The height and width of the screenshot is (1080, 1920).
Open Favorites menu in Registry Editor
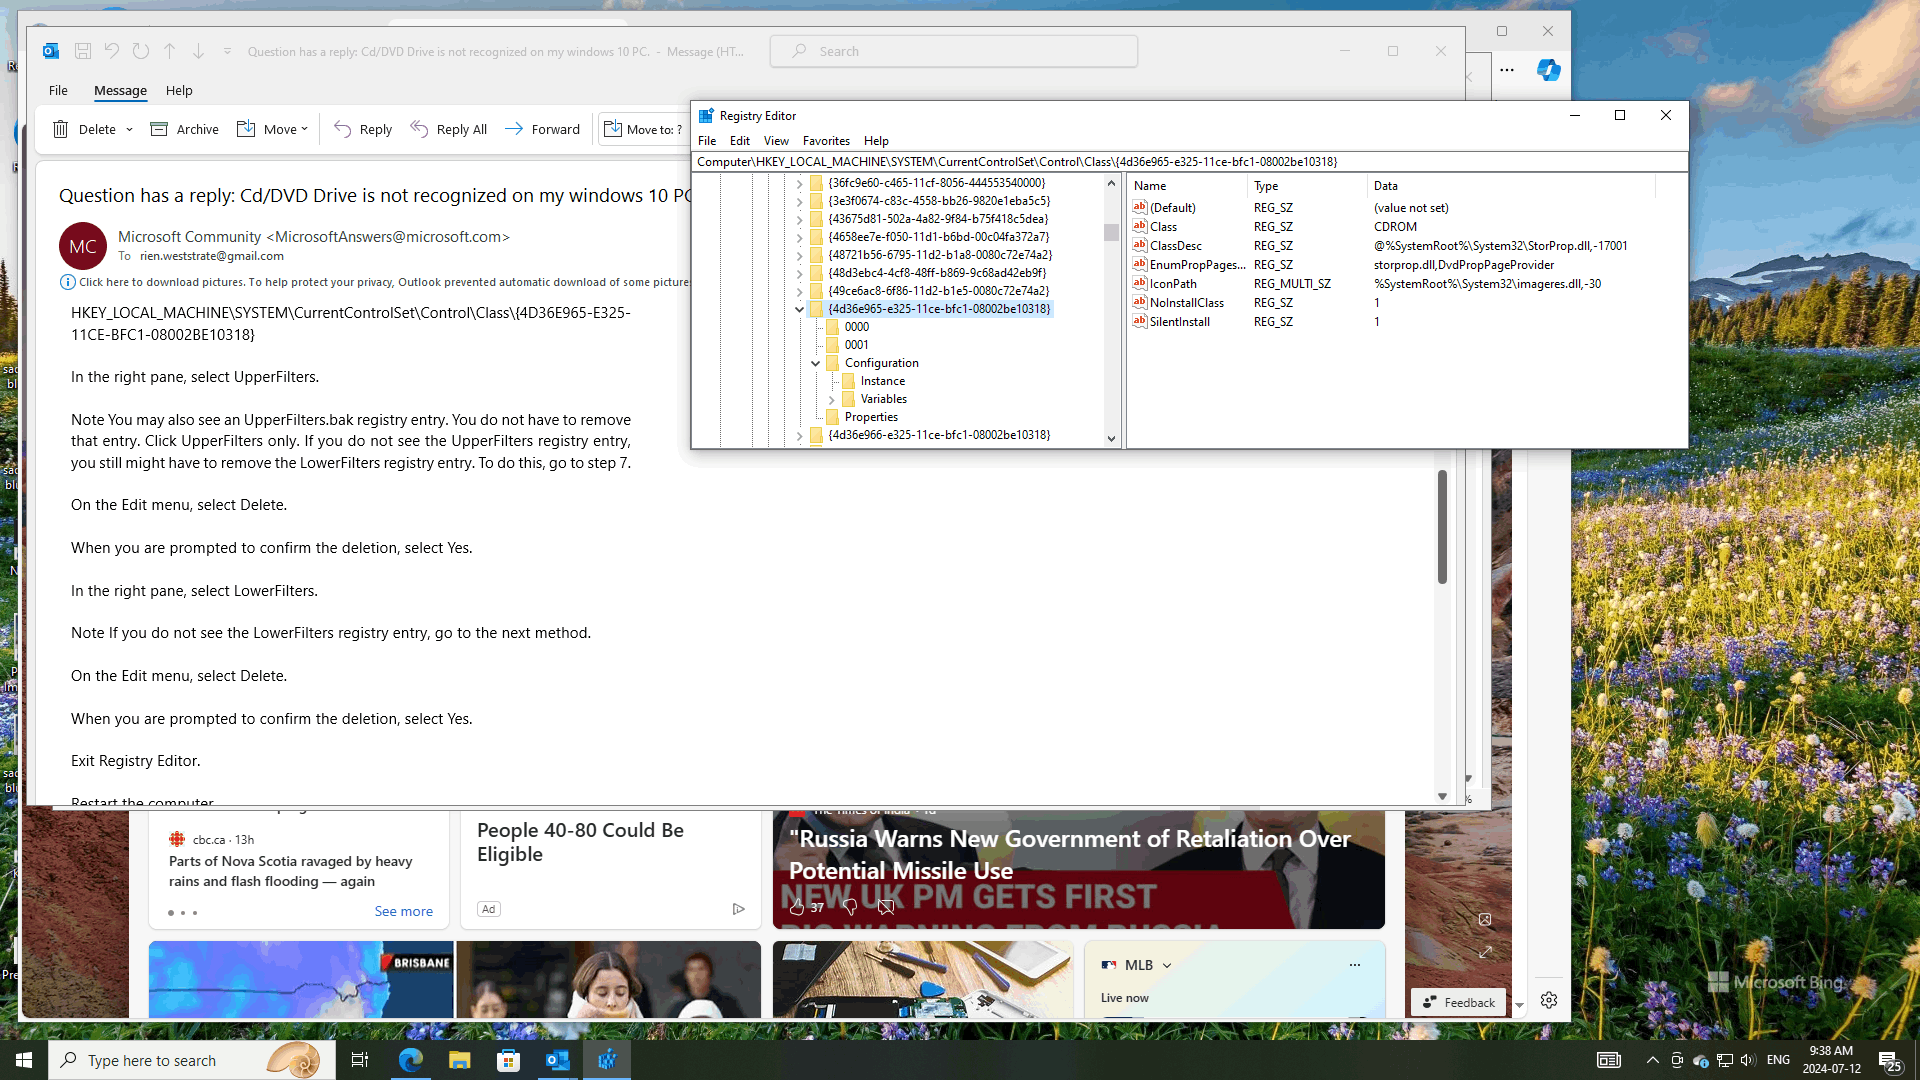click(x=825, y=141)
